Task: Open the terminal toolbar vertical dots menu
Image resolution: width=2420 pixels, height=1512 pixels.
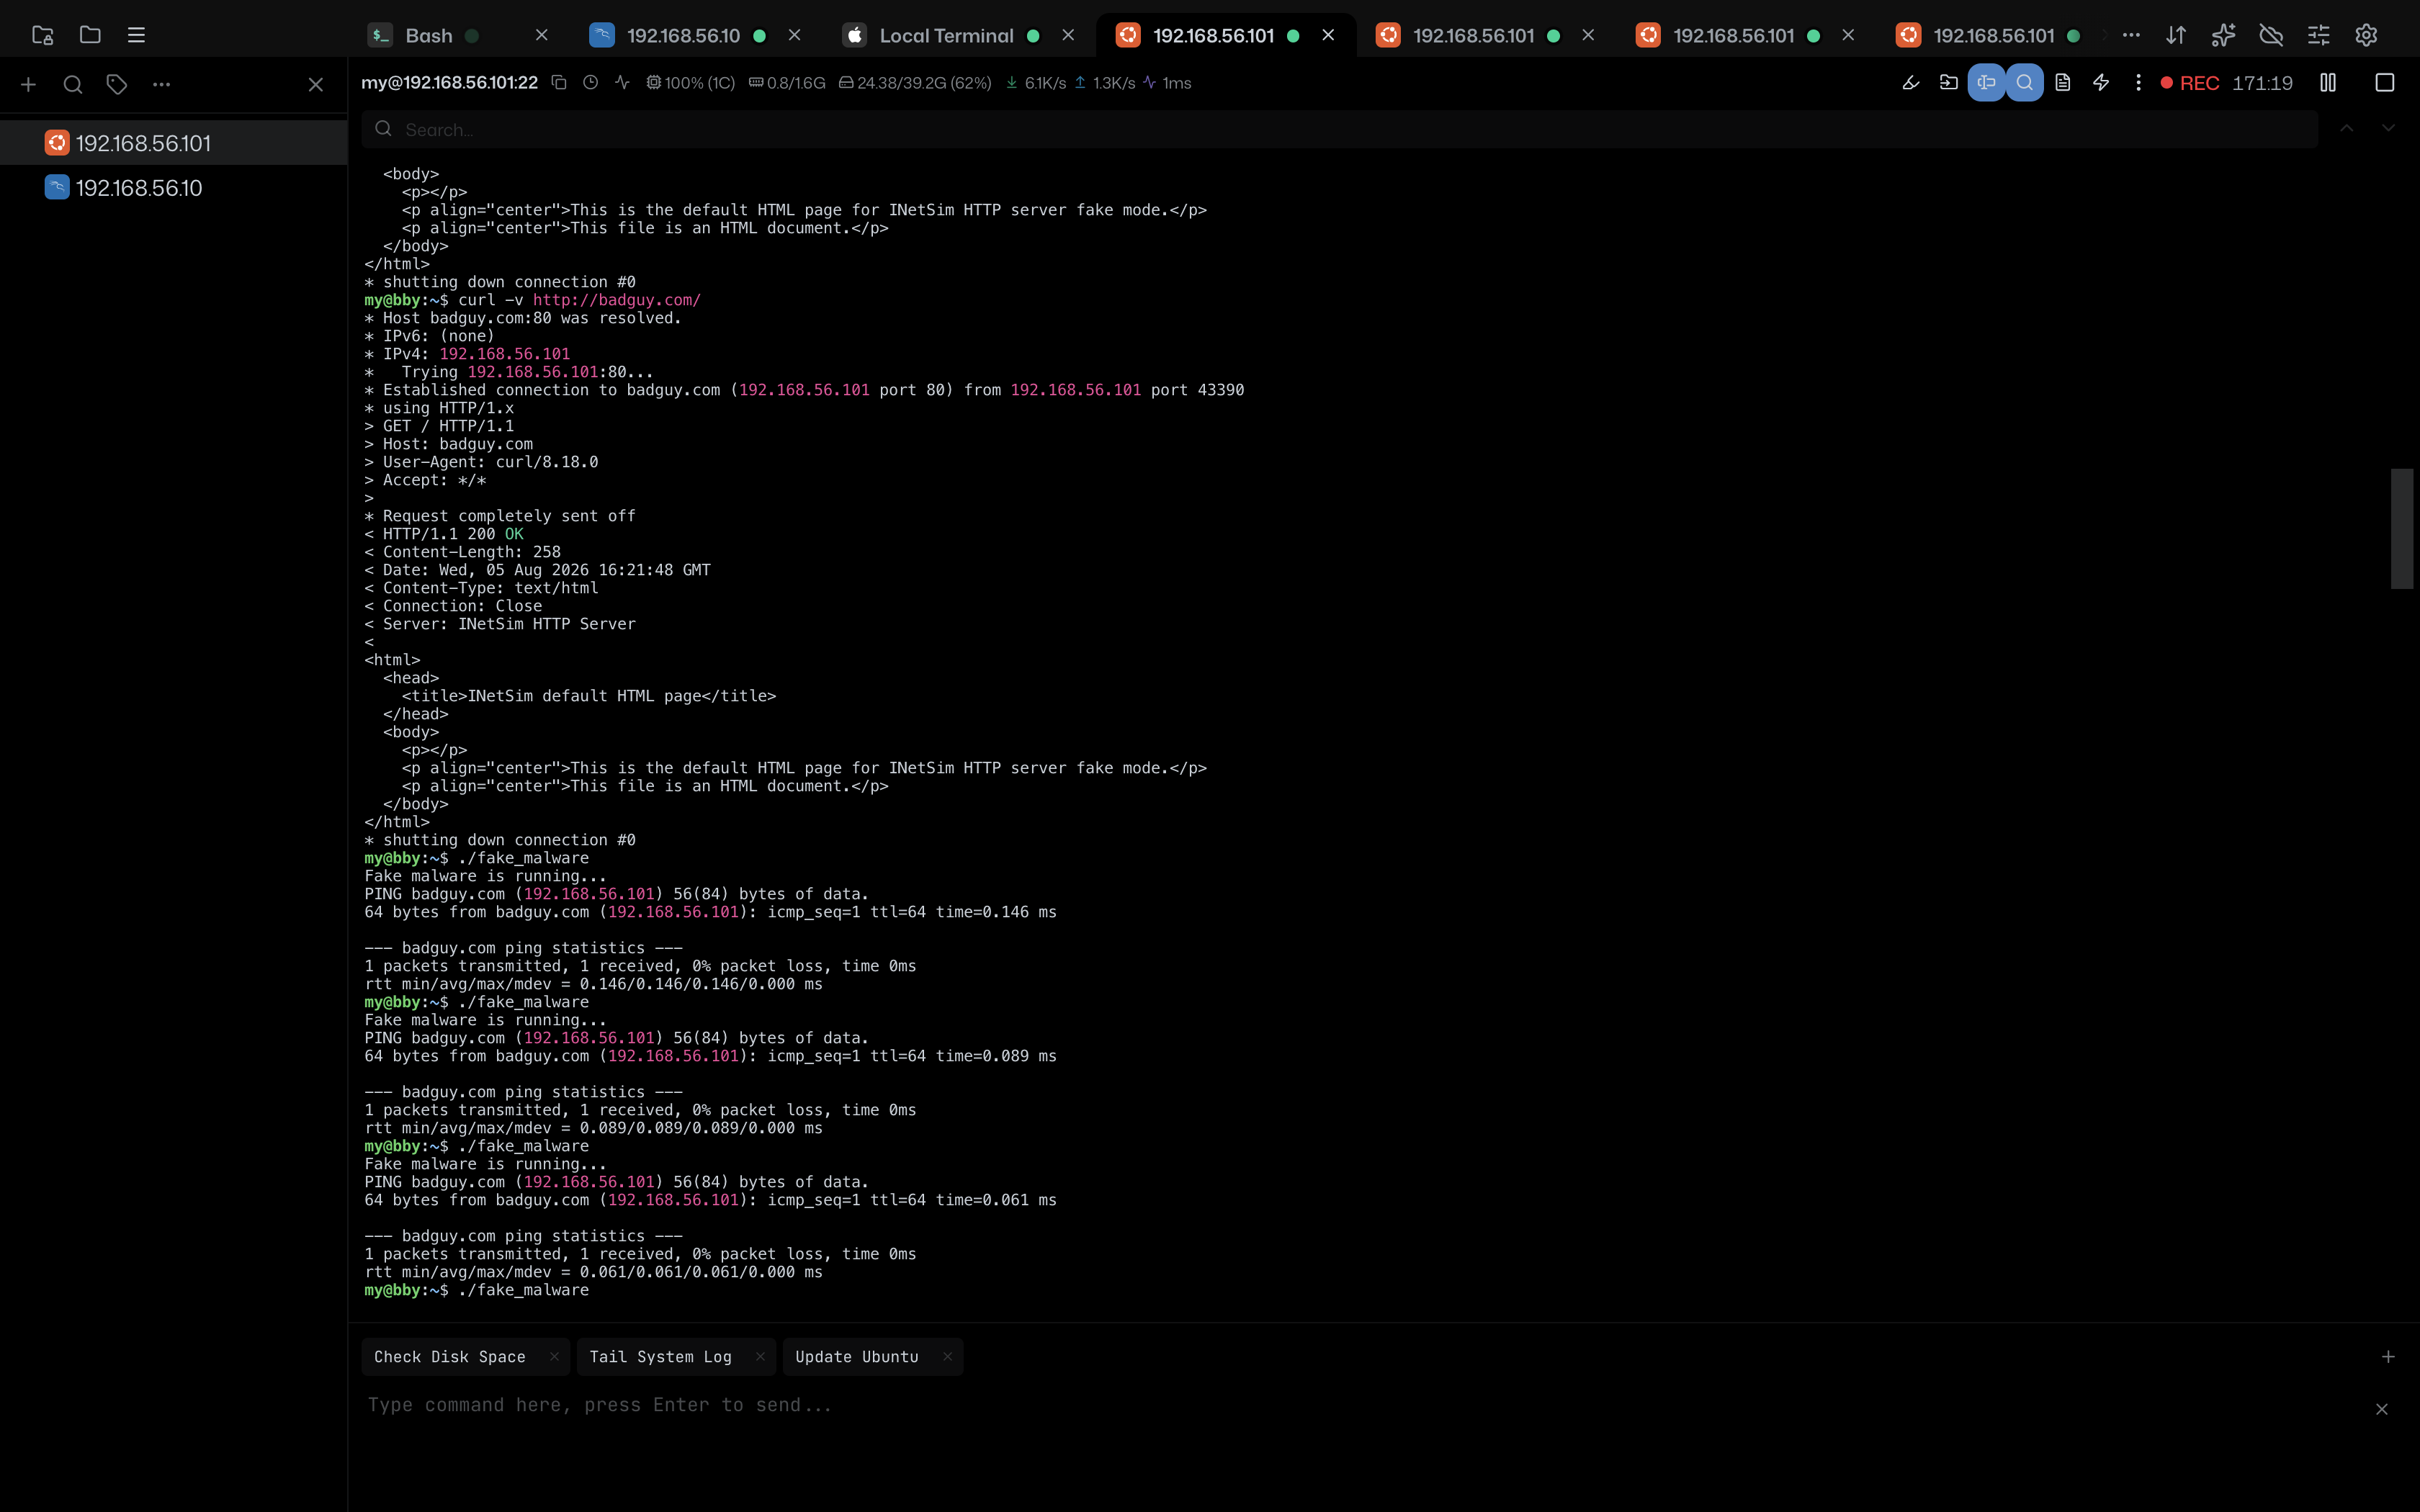Action: (x=2138, y=83)
